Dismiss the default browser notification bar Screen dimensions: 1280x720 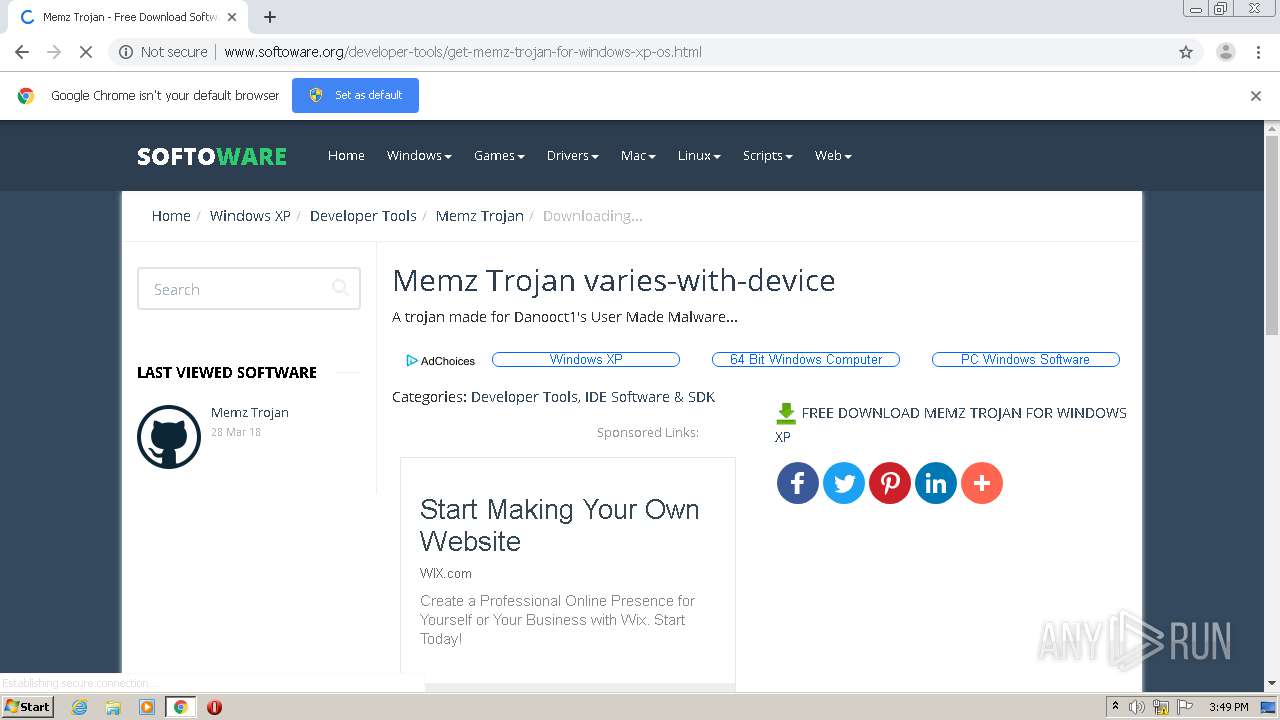pyautogui.click(x=1256, y=96)
